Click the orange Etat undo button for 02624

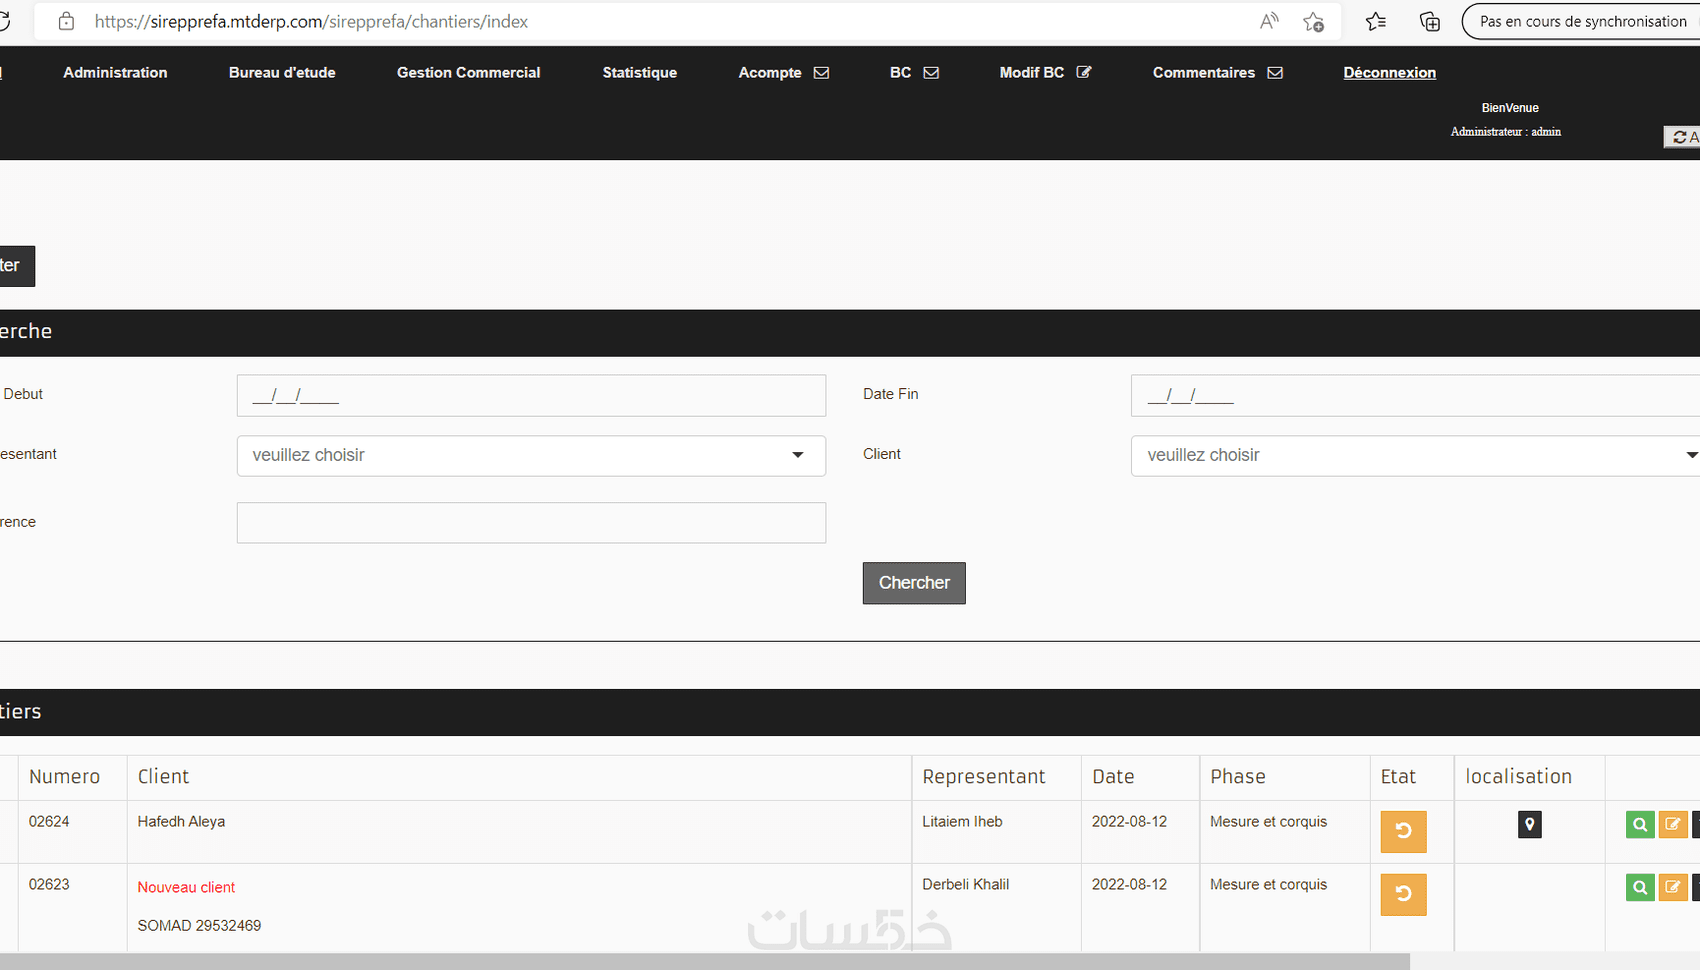tap(1403, 831)
